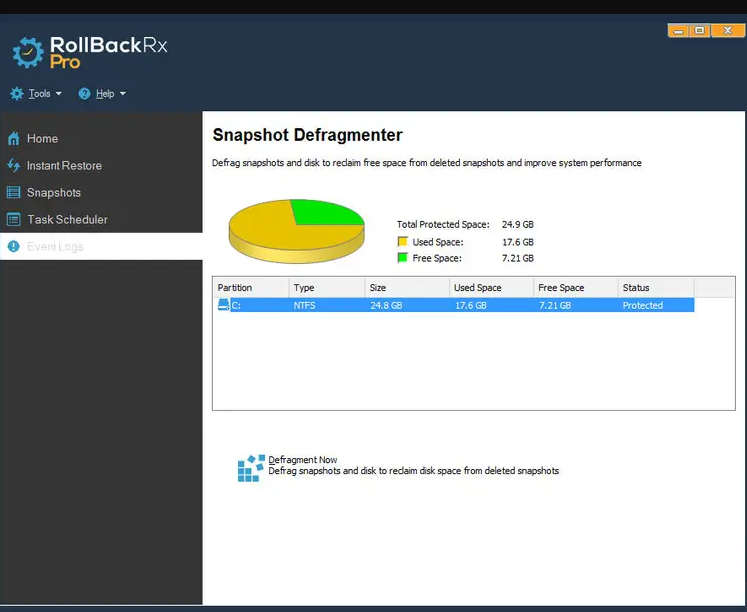Viewport: 747px width, 612px height.
Task: Maximize the RollBack Rx window
Action: click(x=700, y=31)
